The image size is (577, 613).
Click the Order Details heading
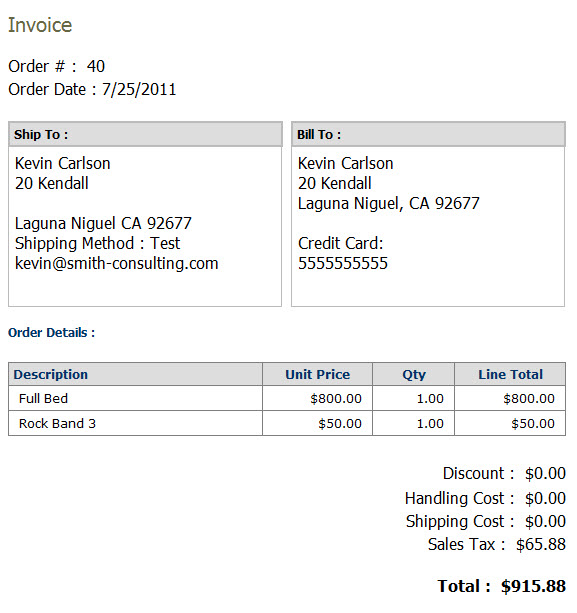click(51, 333)
